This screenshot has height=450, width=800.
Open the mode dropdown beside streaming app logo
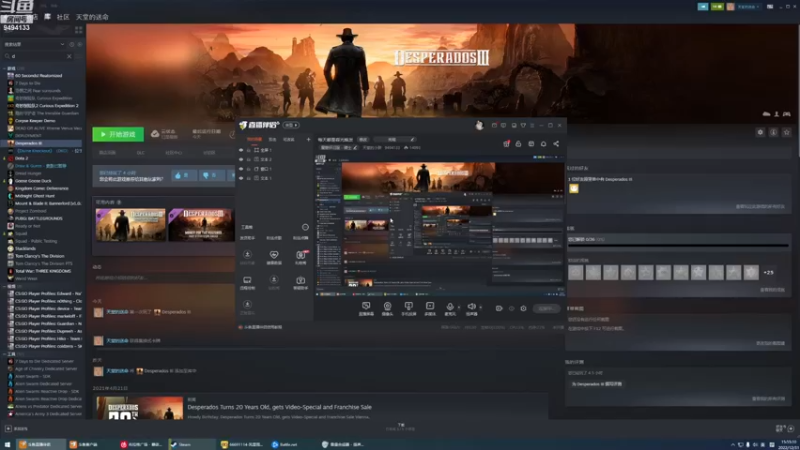(291, 125)
